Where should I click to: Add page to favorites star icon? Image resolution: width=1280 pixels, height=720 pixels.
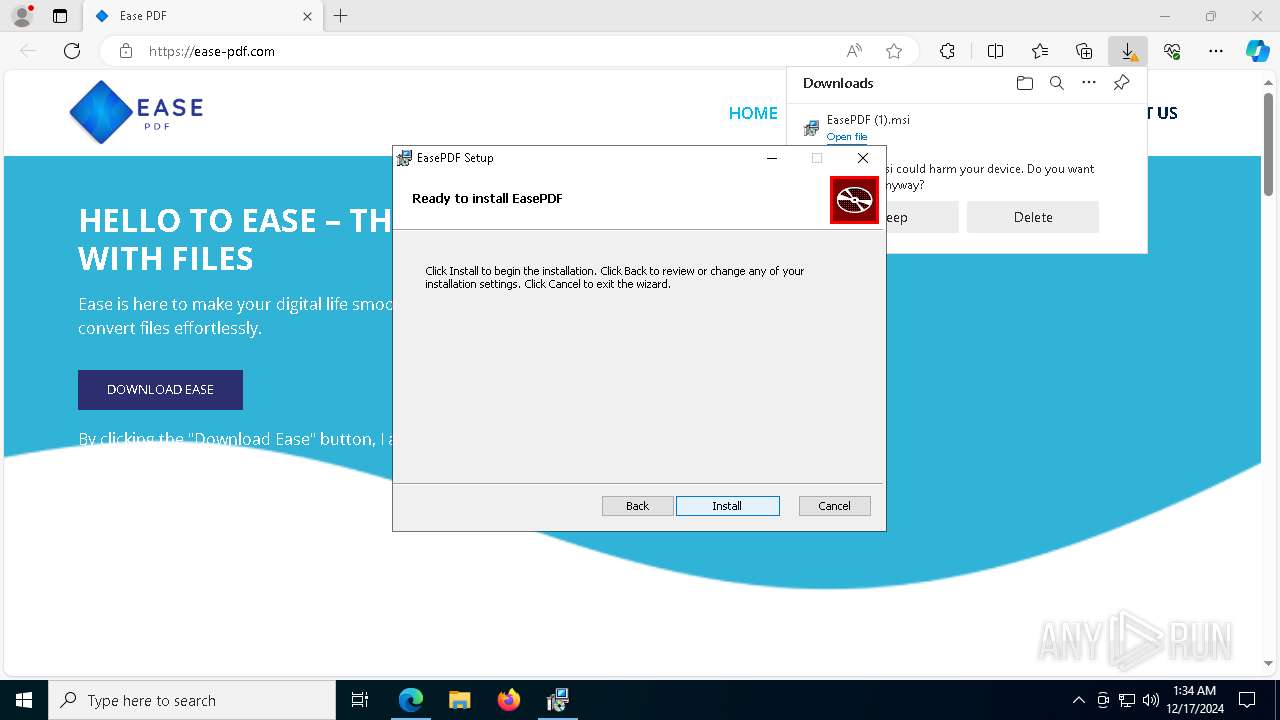tap(894, 51)
